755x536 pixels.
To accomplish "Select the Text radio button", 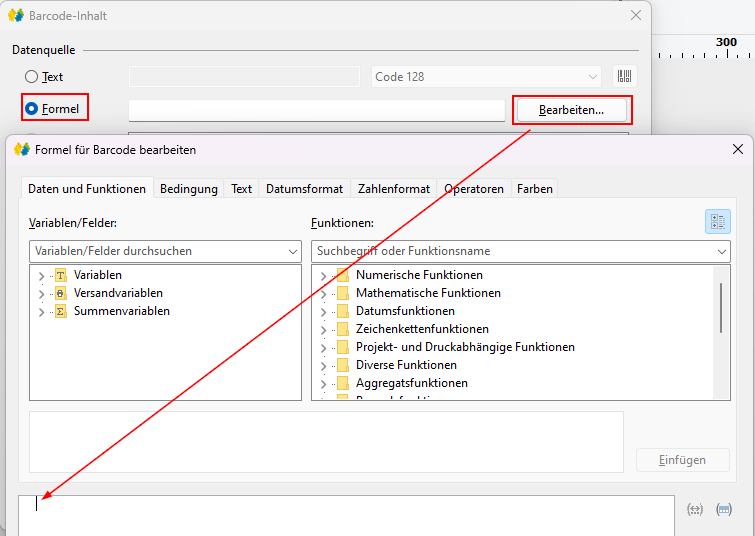I will 32,77.
